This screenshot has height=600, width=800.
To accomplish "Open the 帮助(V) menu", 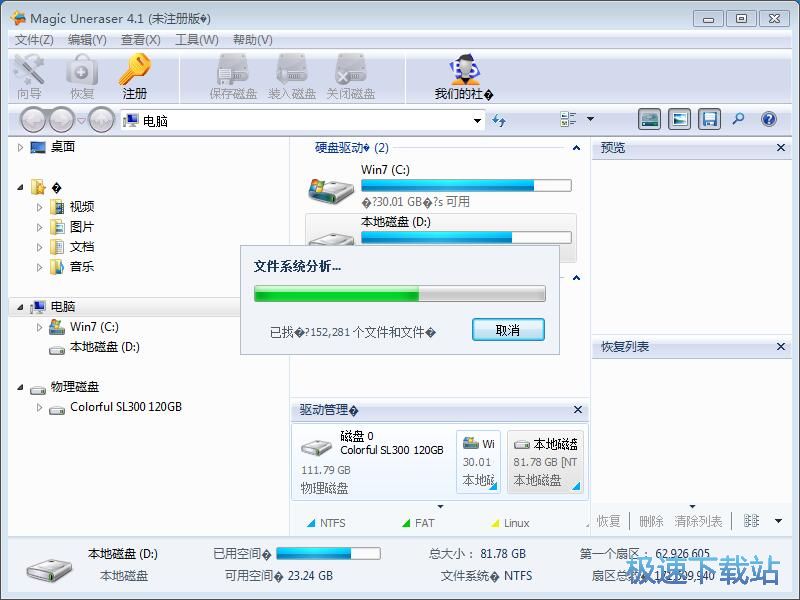I will [x=253, y=40].
